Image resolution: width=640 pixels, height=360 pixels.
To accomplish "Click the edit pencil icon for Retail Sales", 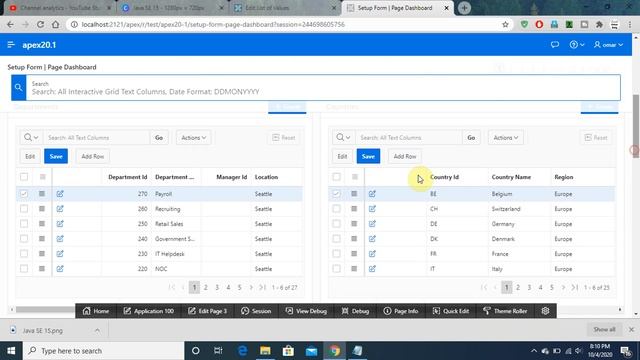I will click(60, 224).
